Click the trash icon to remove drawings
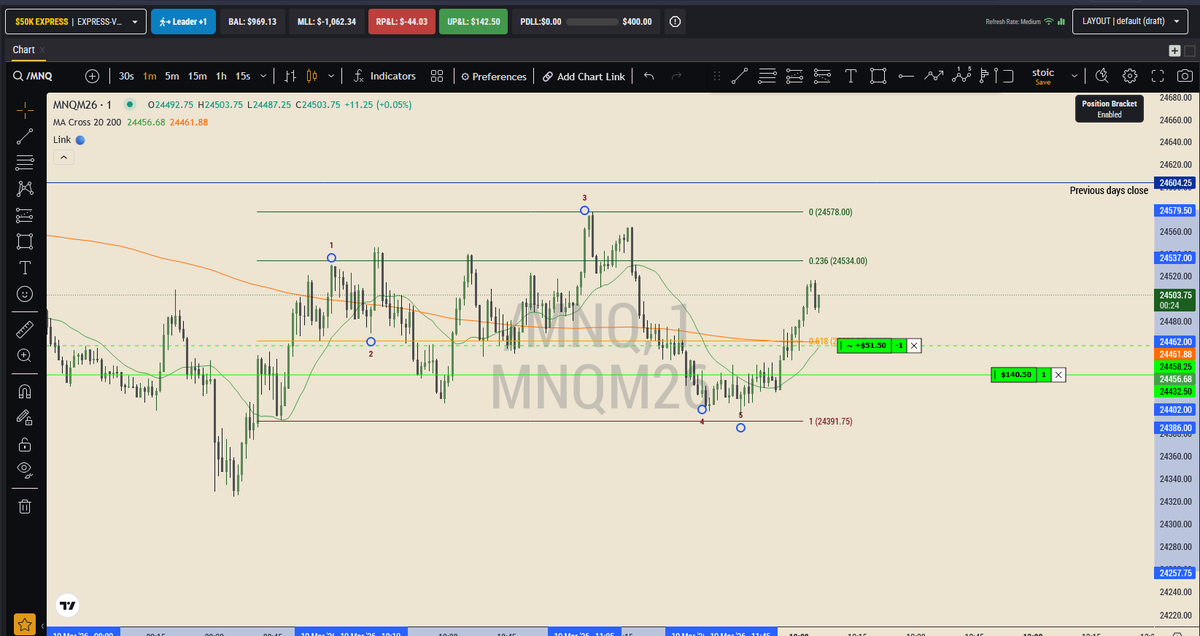 point(25,506)
